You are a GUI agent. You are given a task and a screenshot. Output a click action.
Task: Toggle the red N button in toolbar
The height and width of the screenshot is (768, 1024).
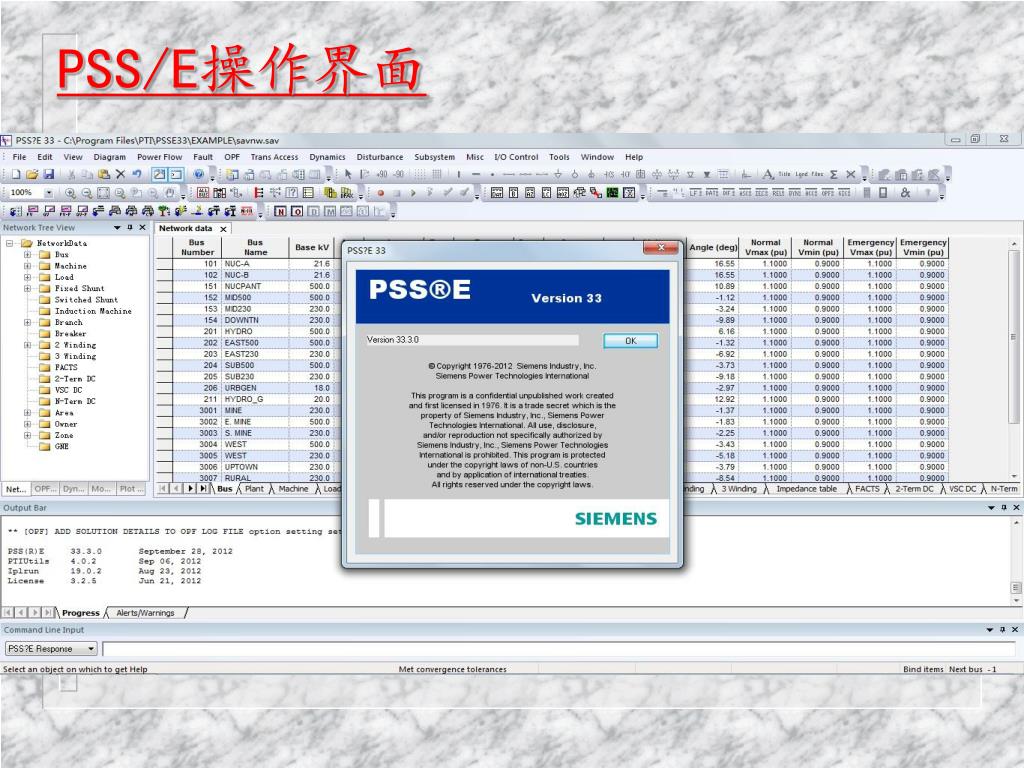click(x=280, y=211)
